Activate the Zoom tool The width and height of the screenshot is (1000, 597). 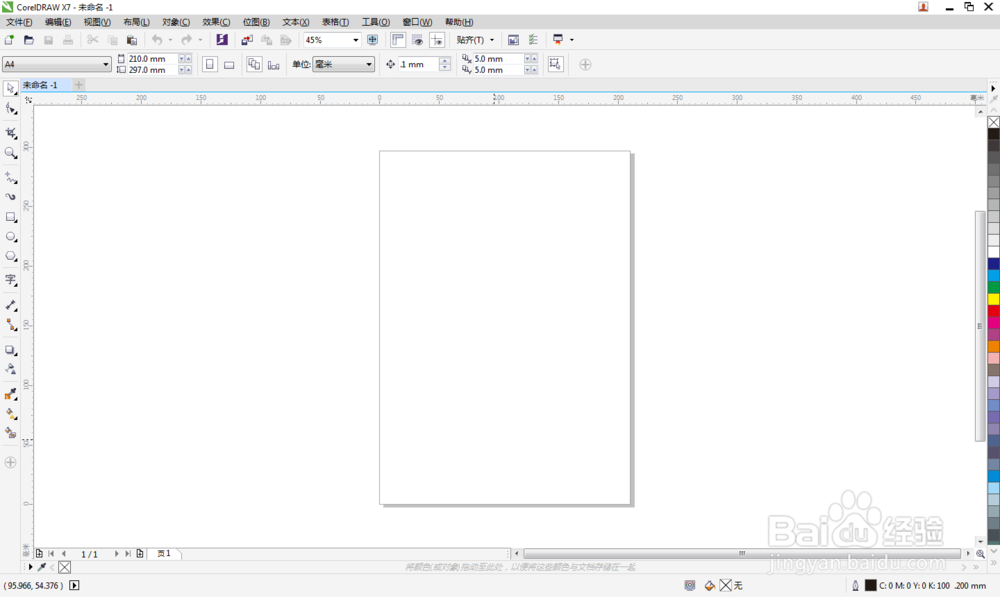click(11, 151)
